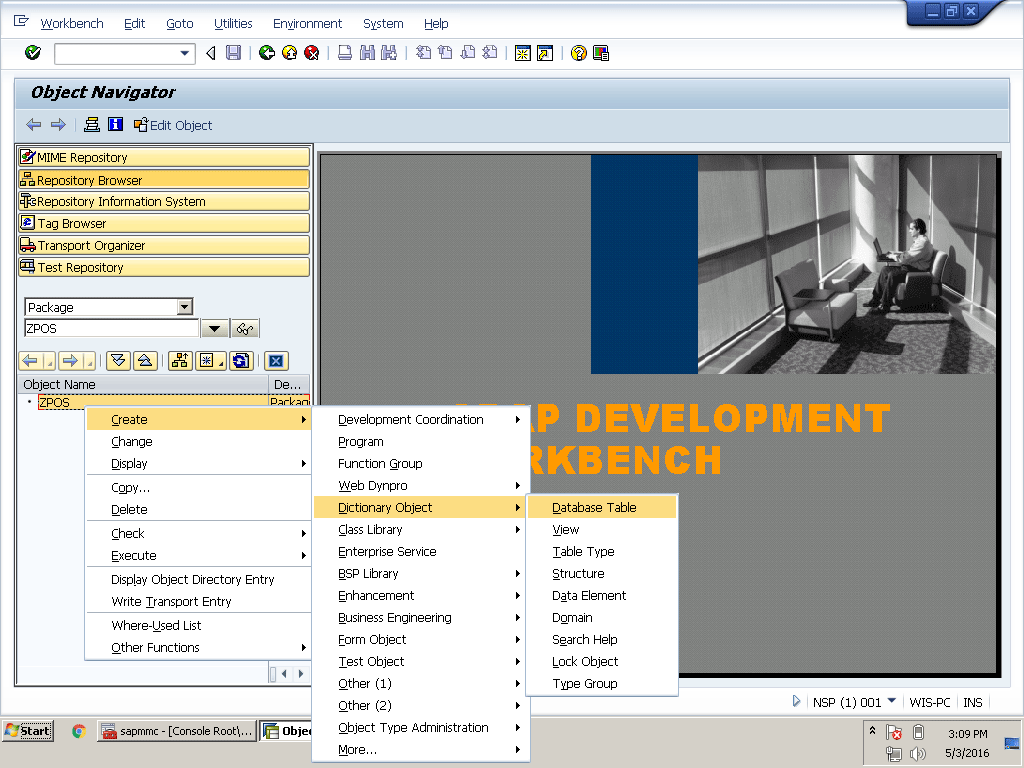Expand the Object Type Administration submenu
The height and width of the screenshot is (768, 1024).
(517, 728)
